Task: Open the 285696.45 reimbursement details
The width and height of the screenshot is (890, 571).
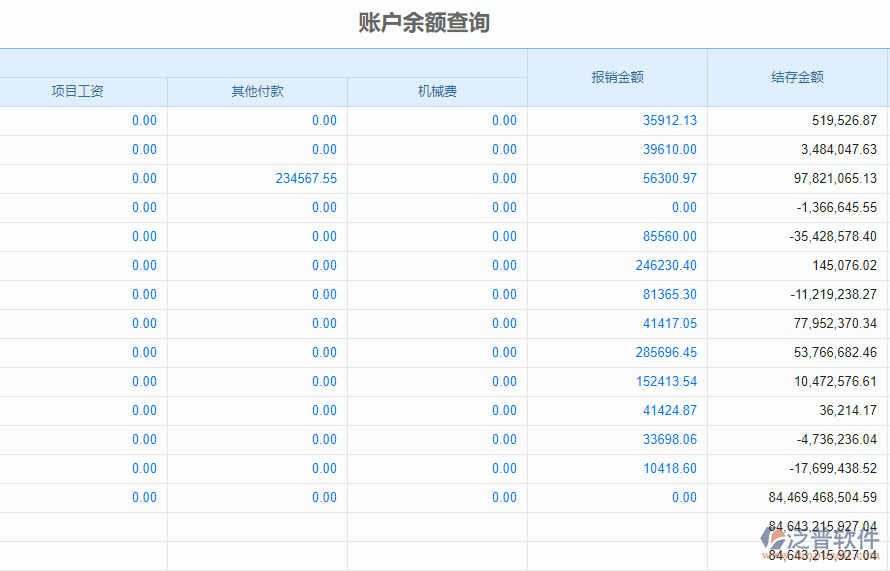Action: pos(665,353)
